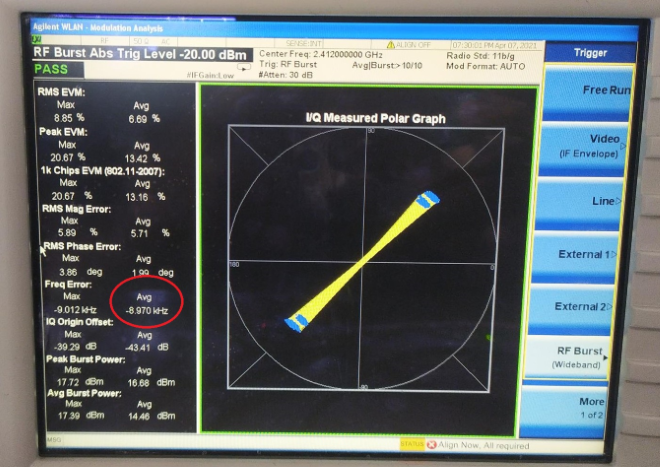Open the External 1 trigger submenu
The width and height of the screenshot is (660, 467).
(590, 254)
